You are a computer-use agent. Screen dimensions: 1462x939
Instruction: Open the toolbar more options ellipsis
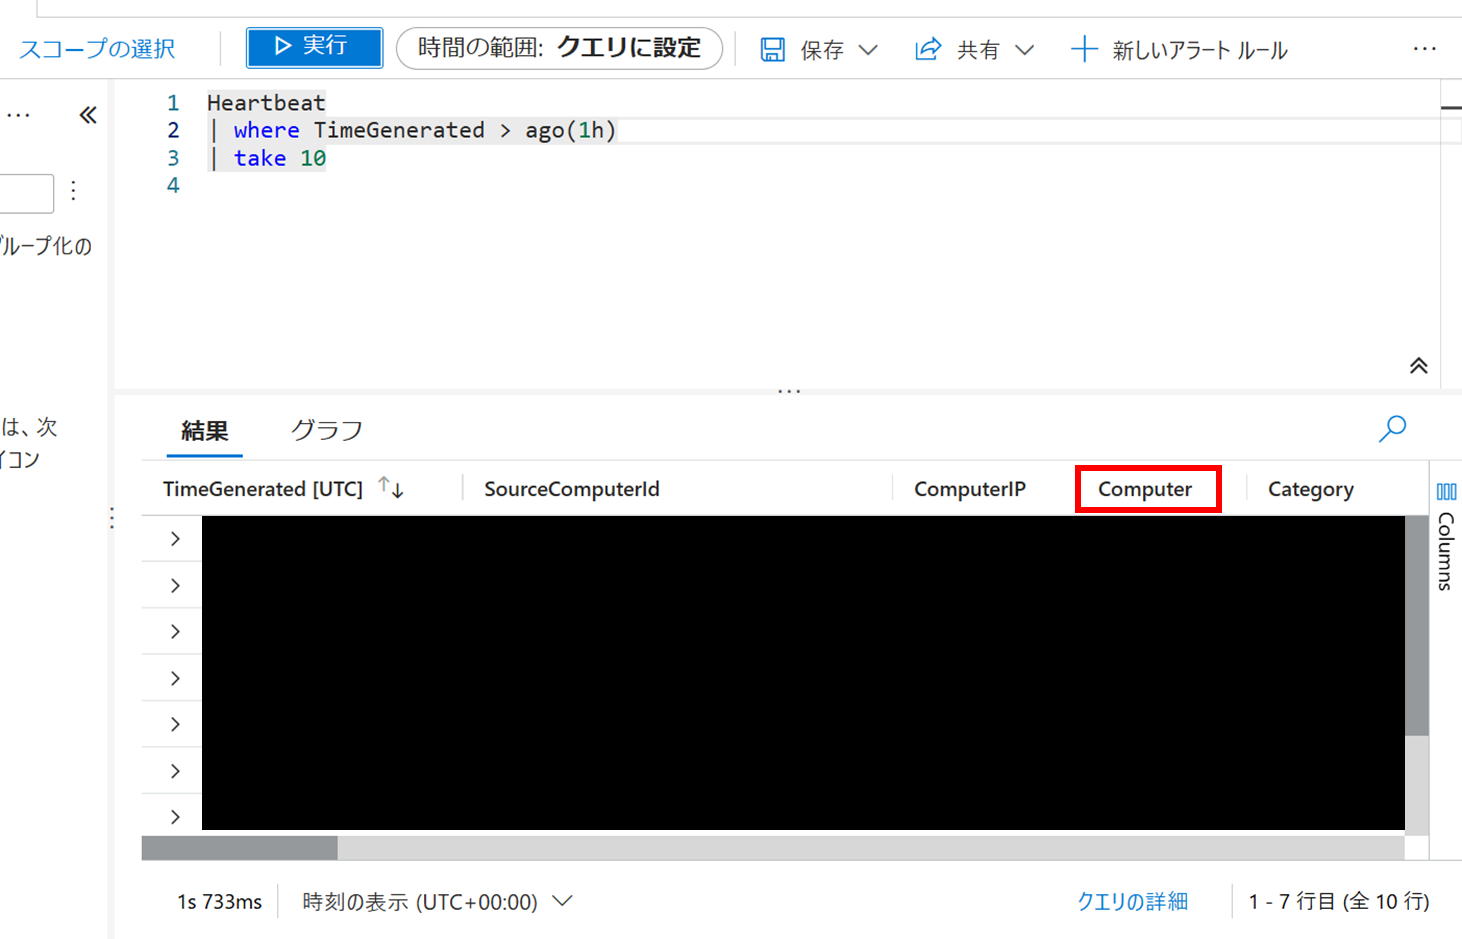1425,49
